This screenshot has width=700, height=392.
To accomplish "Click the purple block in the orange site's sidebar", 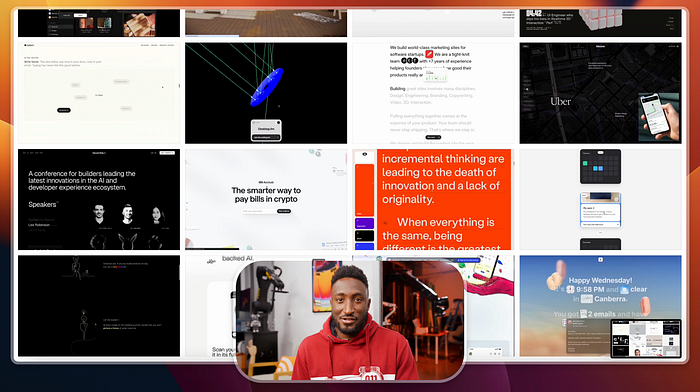I will pos(364,223).
